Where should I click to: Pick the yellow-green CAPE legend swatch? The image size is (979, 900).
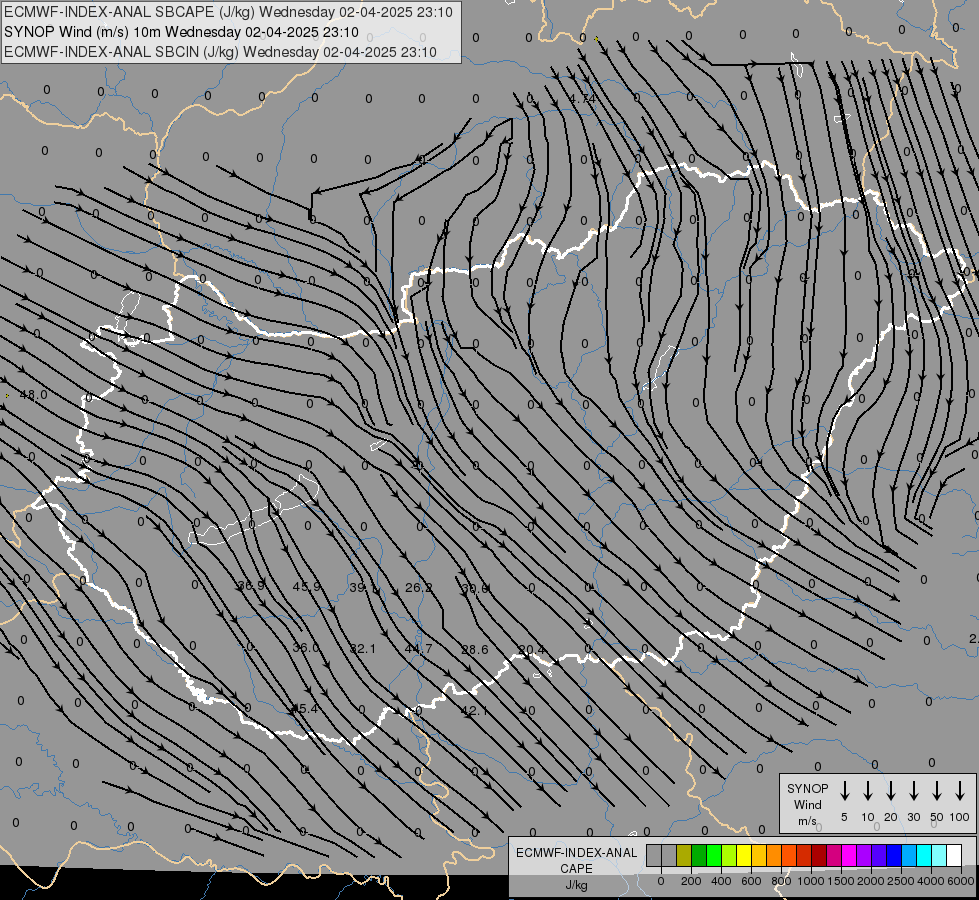(729, 856)
